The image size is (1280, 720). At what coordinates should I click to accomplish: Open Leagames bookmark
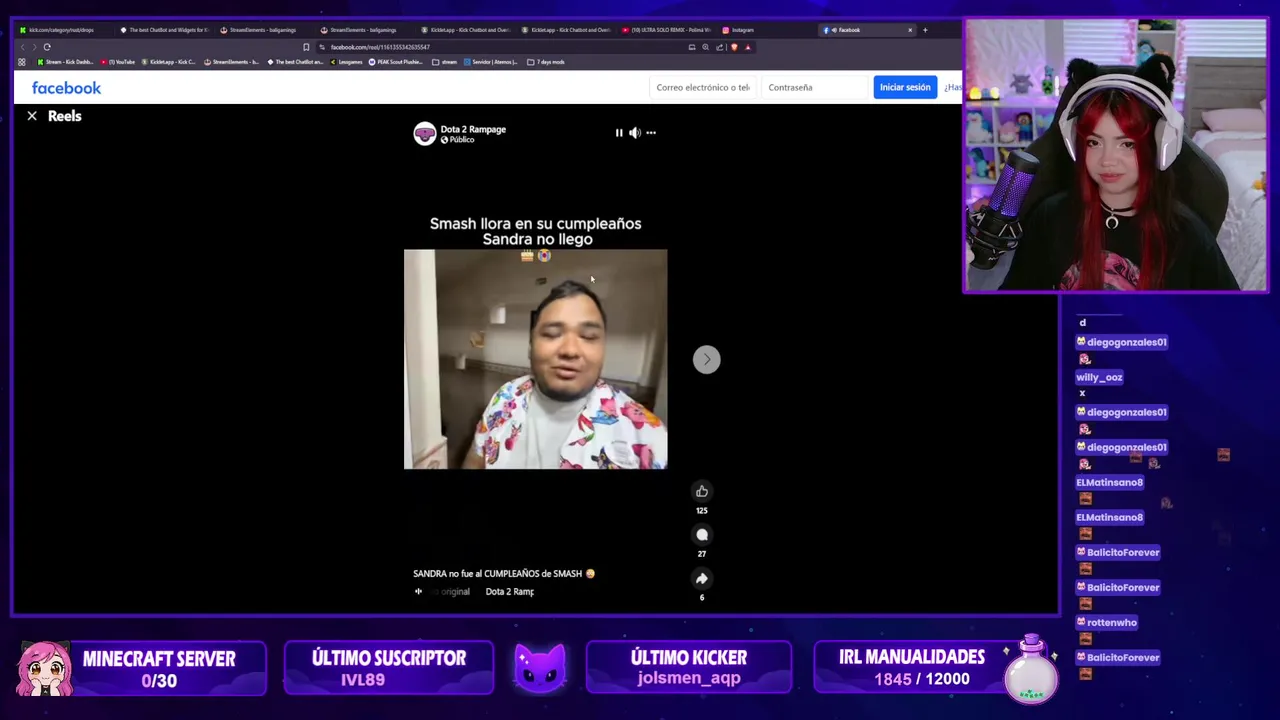pos(345,62)
